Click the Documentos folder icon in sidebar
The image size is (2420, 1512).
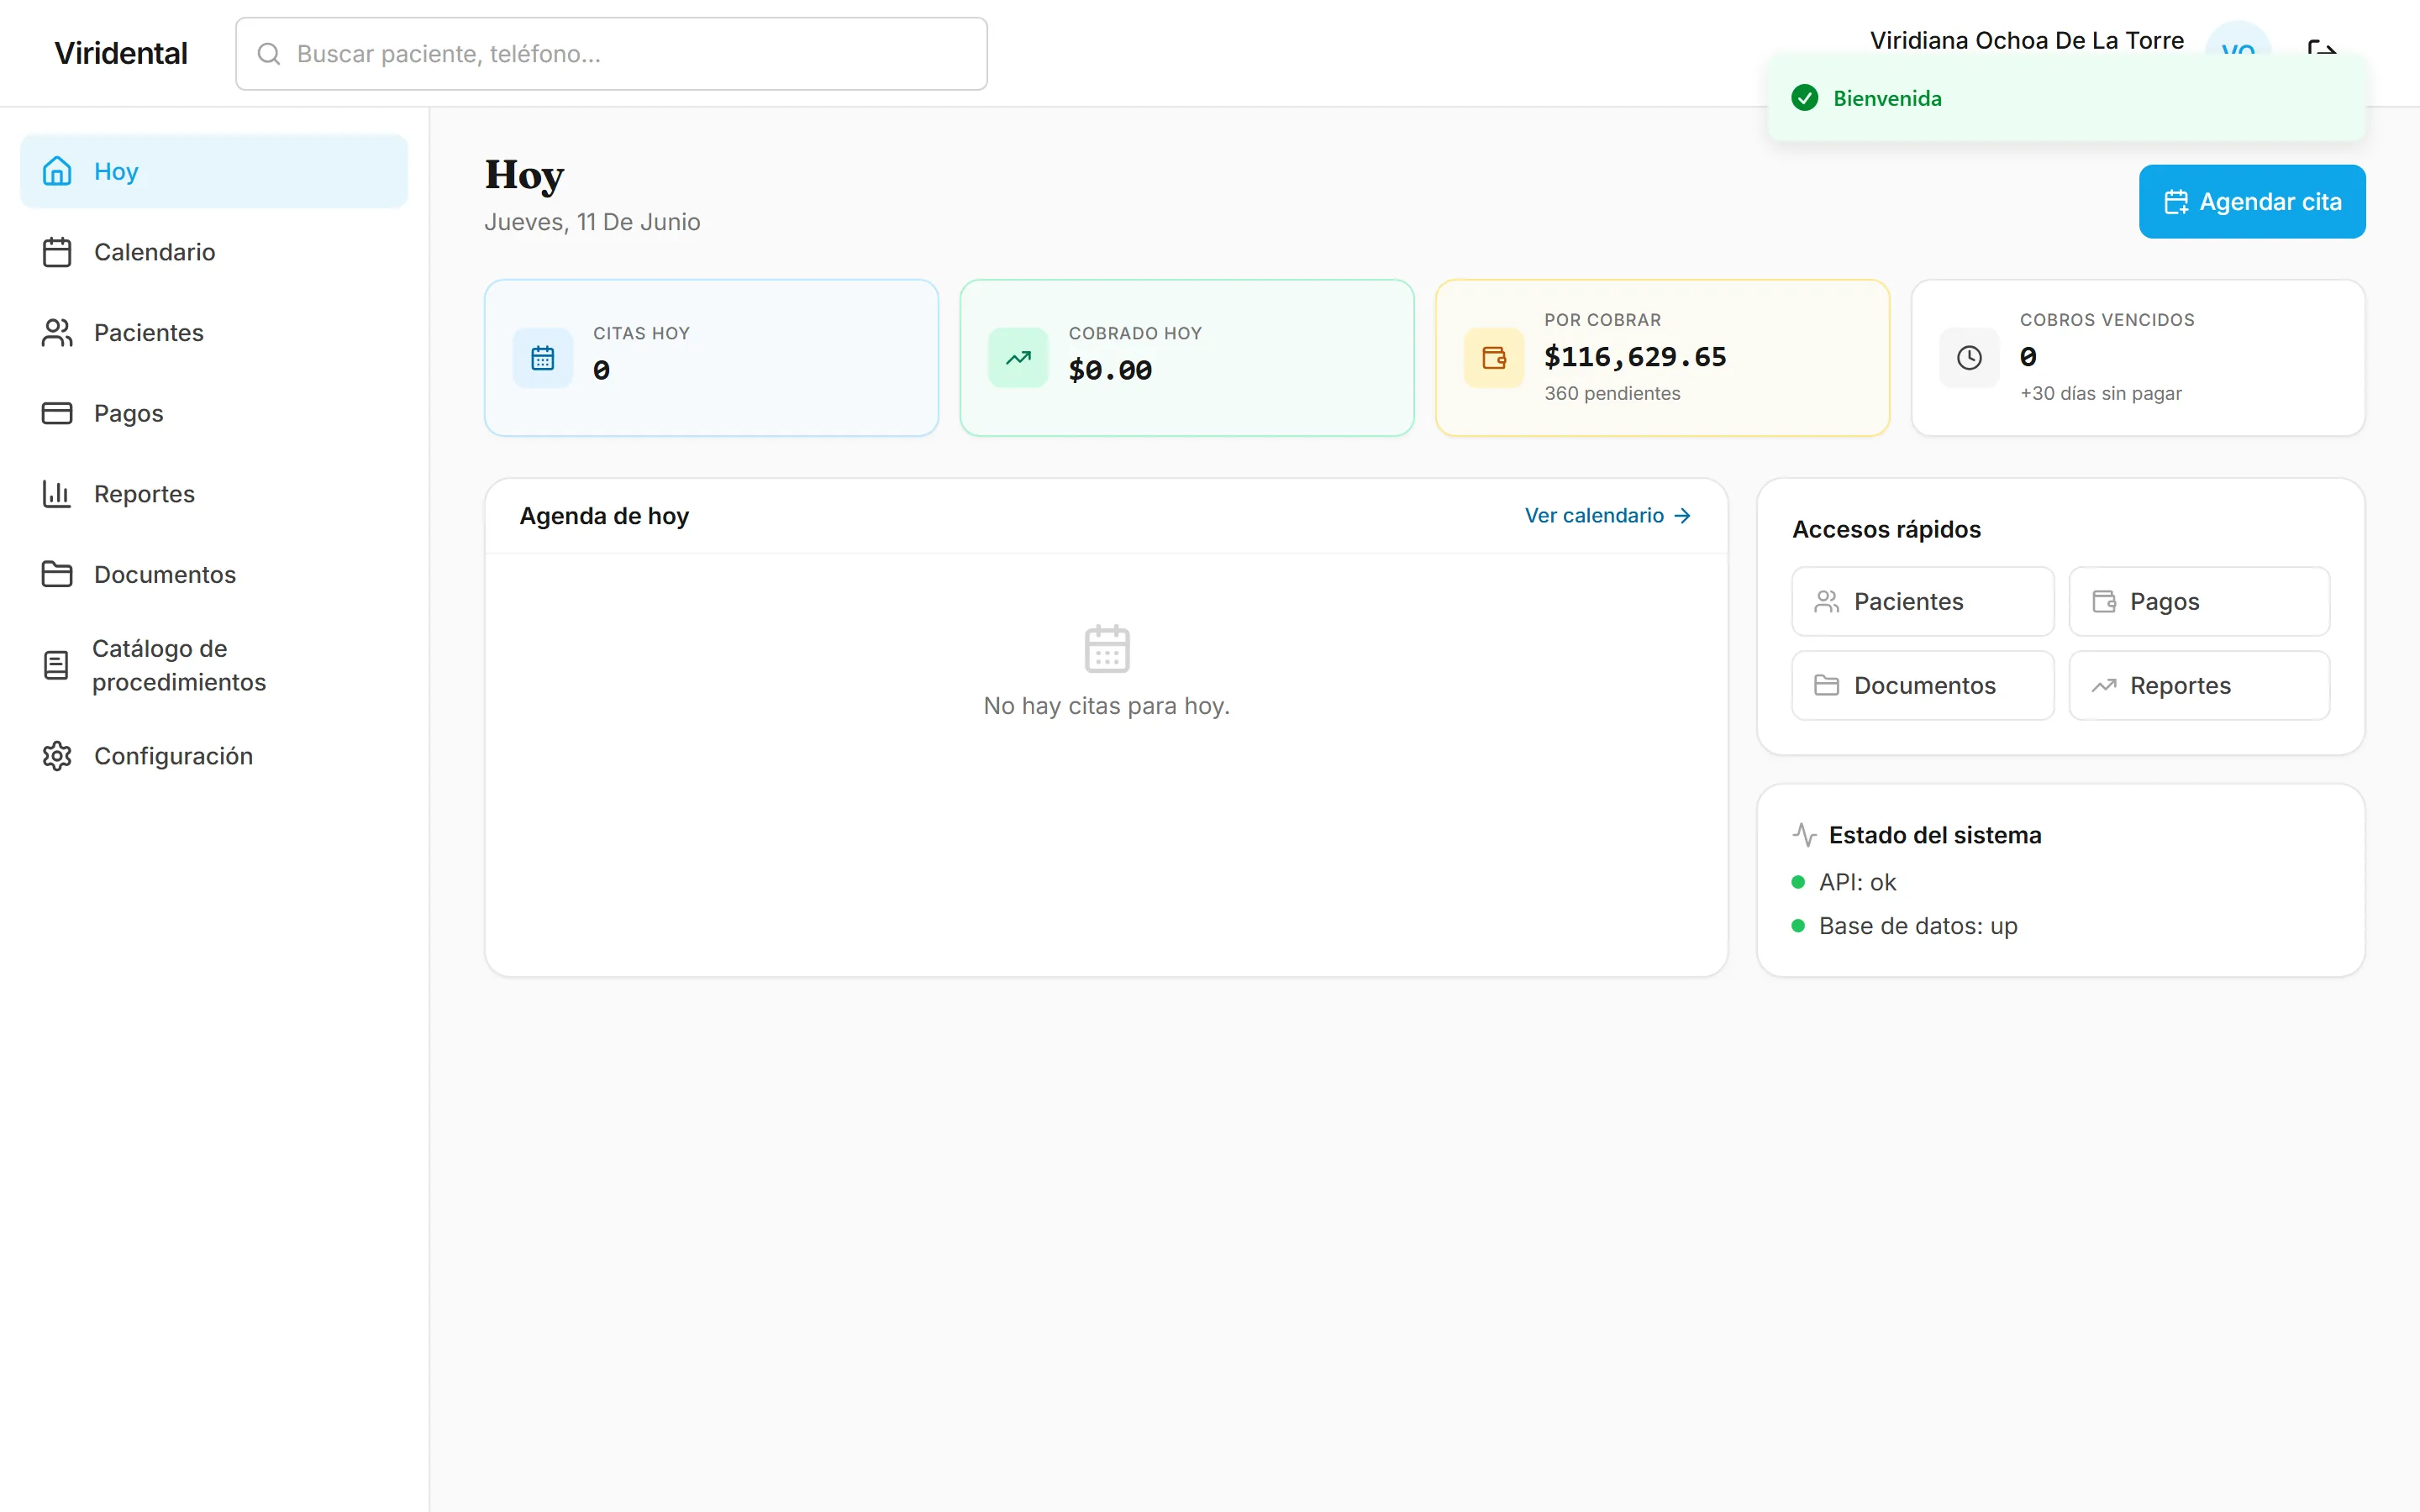pos(57,574)
